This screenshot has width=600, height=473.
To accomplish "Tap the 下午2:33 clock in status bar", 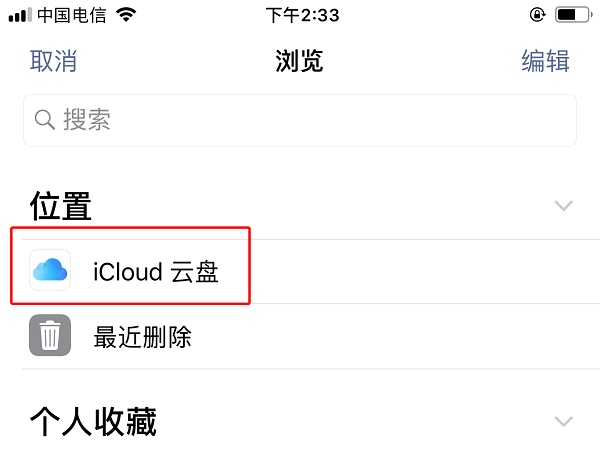I will pyautogui.click(x=302, y=15).
